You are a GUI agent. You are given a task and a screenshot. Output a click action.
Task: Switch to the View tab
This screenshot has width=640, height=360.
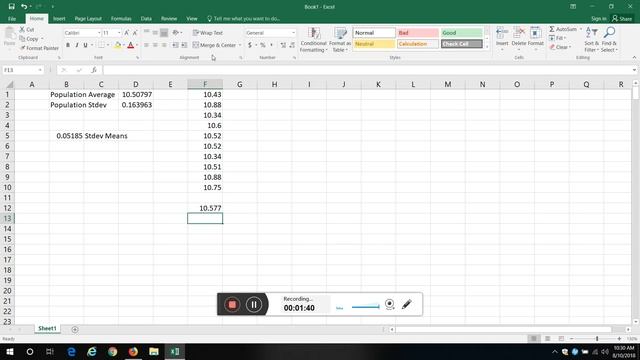192,19
